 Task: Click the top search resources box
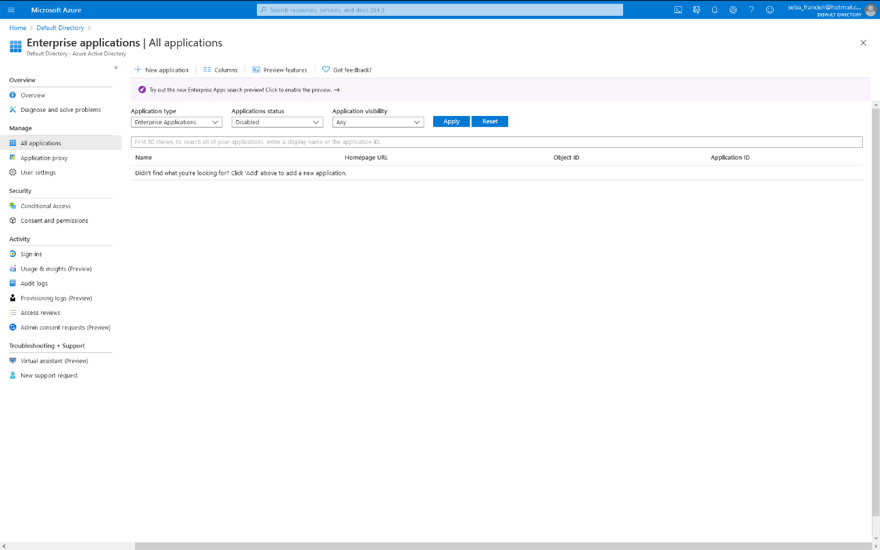pyautogui.click(x=440, y=10)
